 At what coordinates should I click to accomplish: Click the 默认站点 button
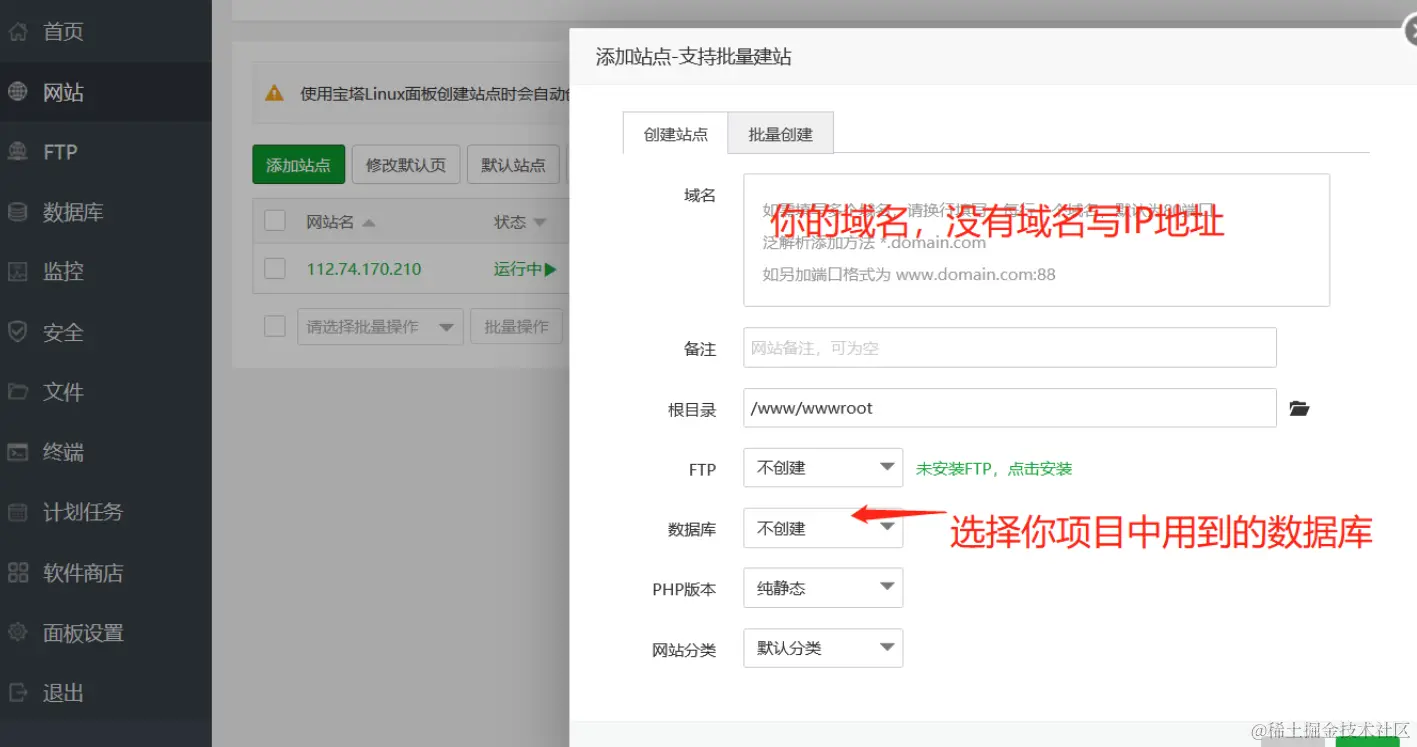[513, 164]
